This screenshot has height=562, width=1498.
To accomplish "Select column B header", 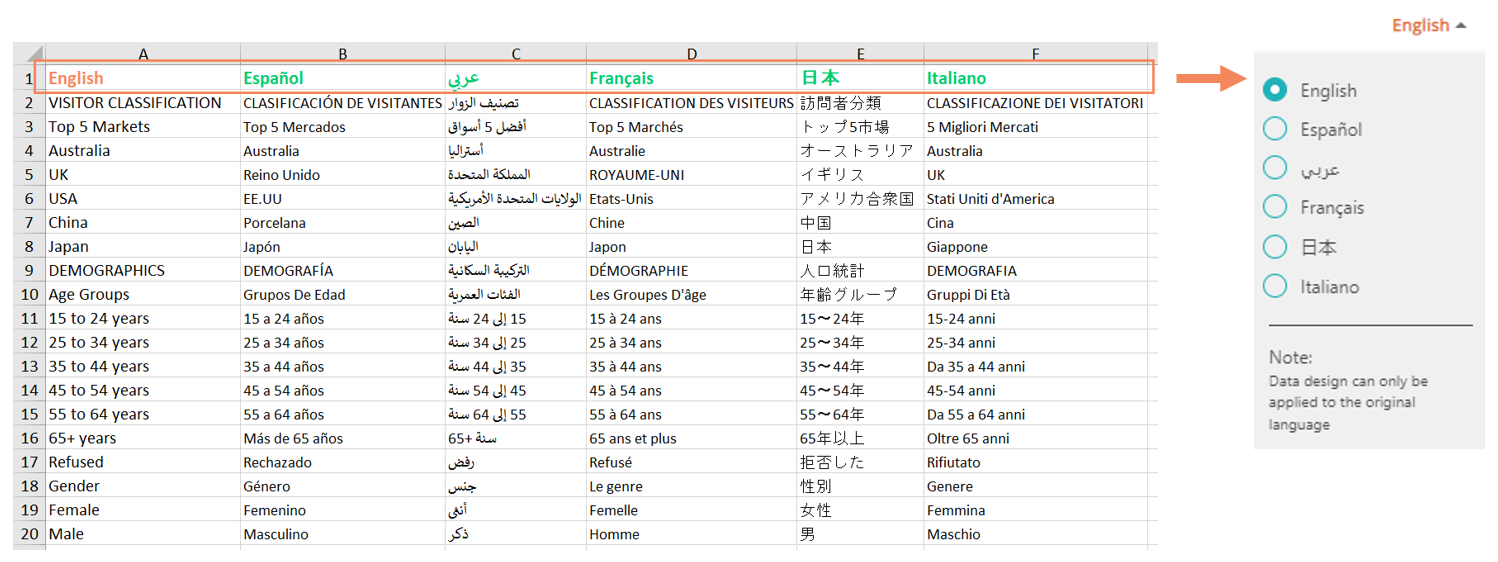I will coord(342,54).
